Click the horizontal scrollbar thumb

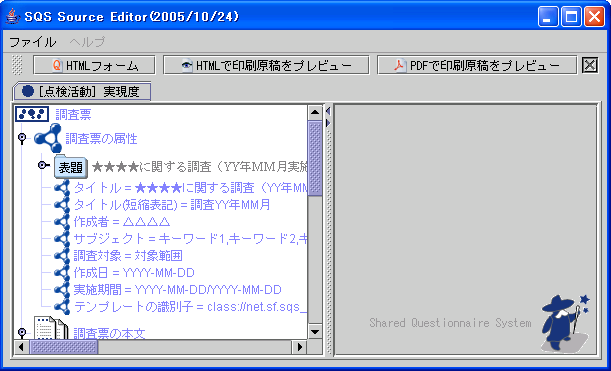pos(64,347)
